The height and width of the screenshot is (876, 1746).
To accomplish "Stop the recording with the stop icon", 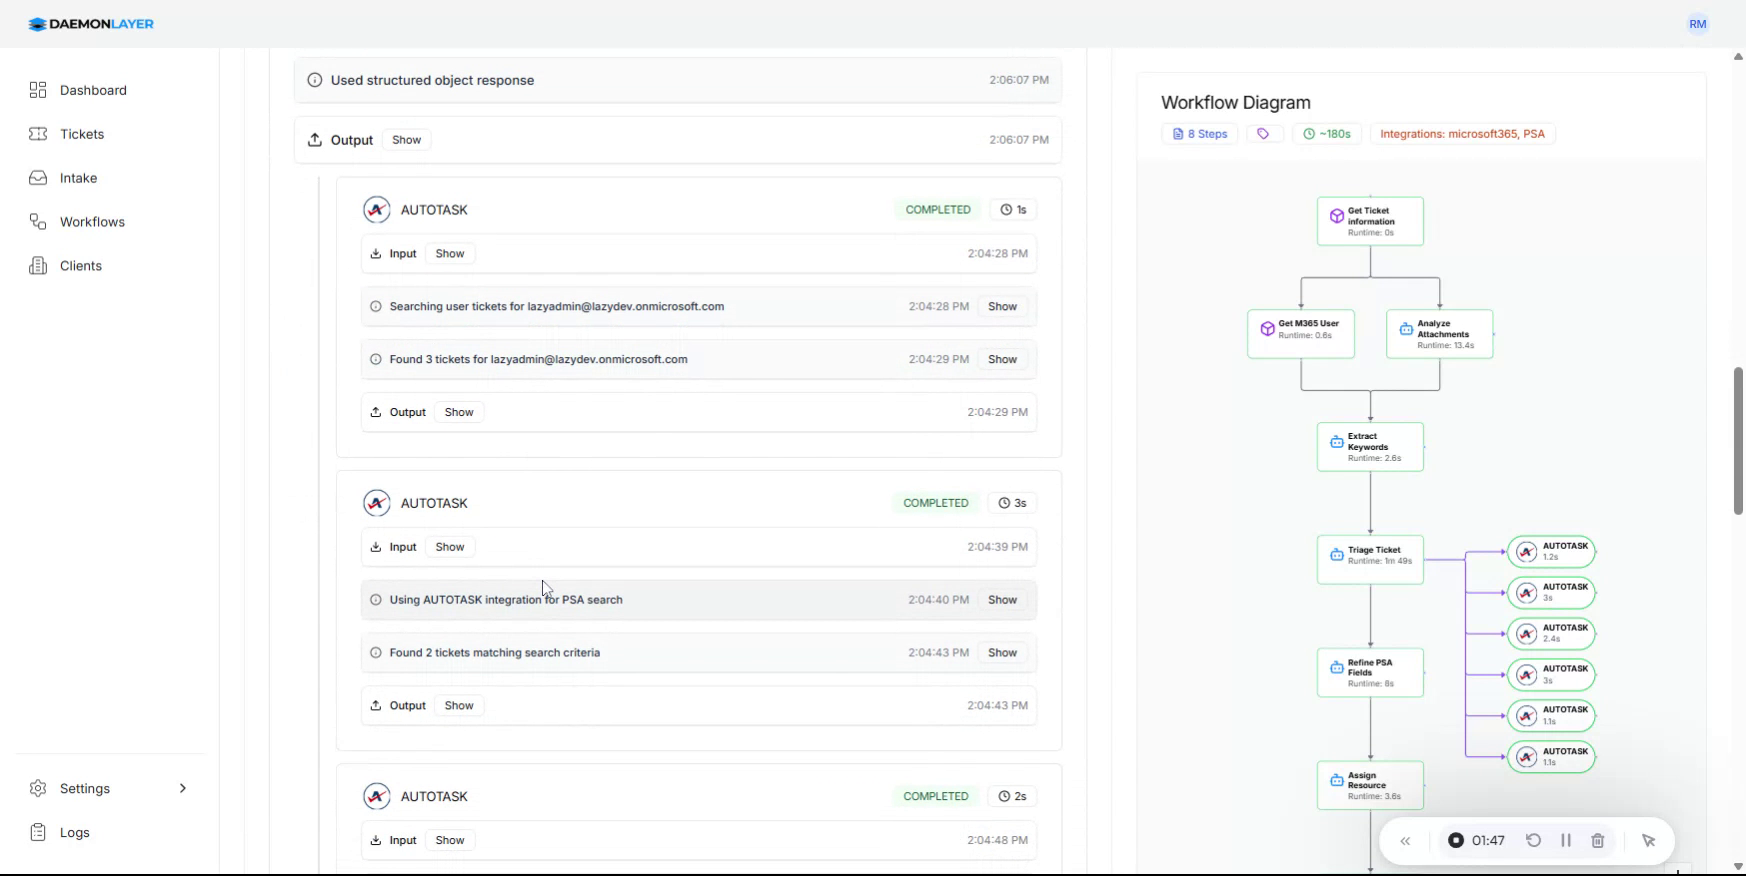I will click(x=1456, y=841).
